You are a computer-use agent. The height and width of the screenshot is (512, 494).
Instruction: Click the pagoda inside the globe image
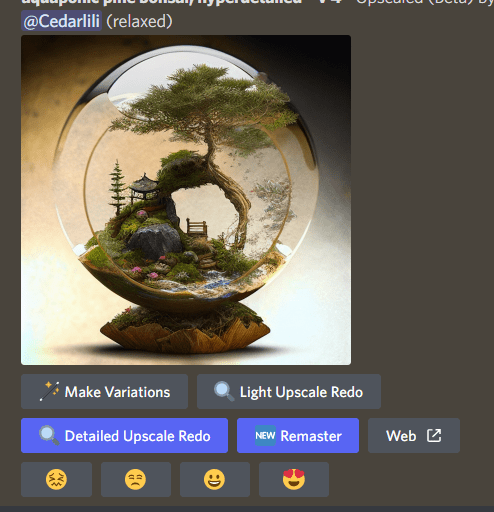[144, 187]
